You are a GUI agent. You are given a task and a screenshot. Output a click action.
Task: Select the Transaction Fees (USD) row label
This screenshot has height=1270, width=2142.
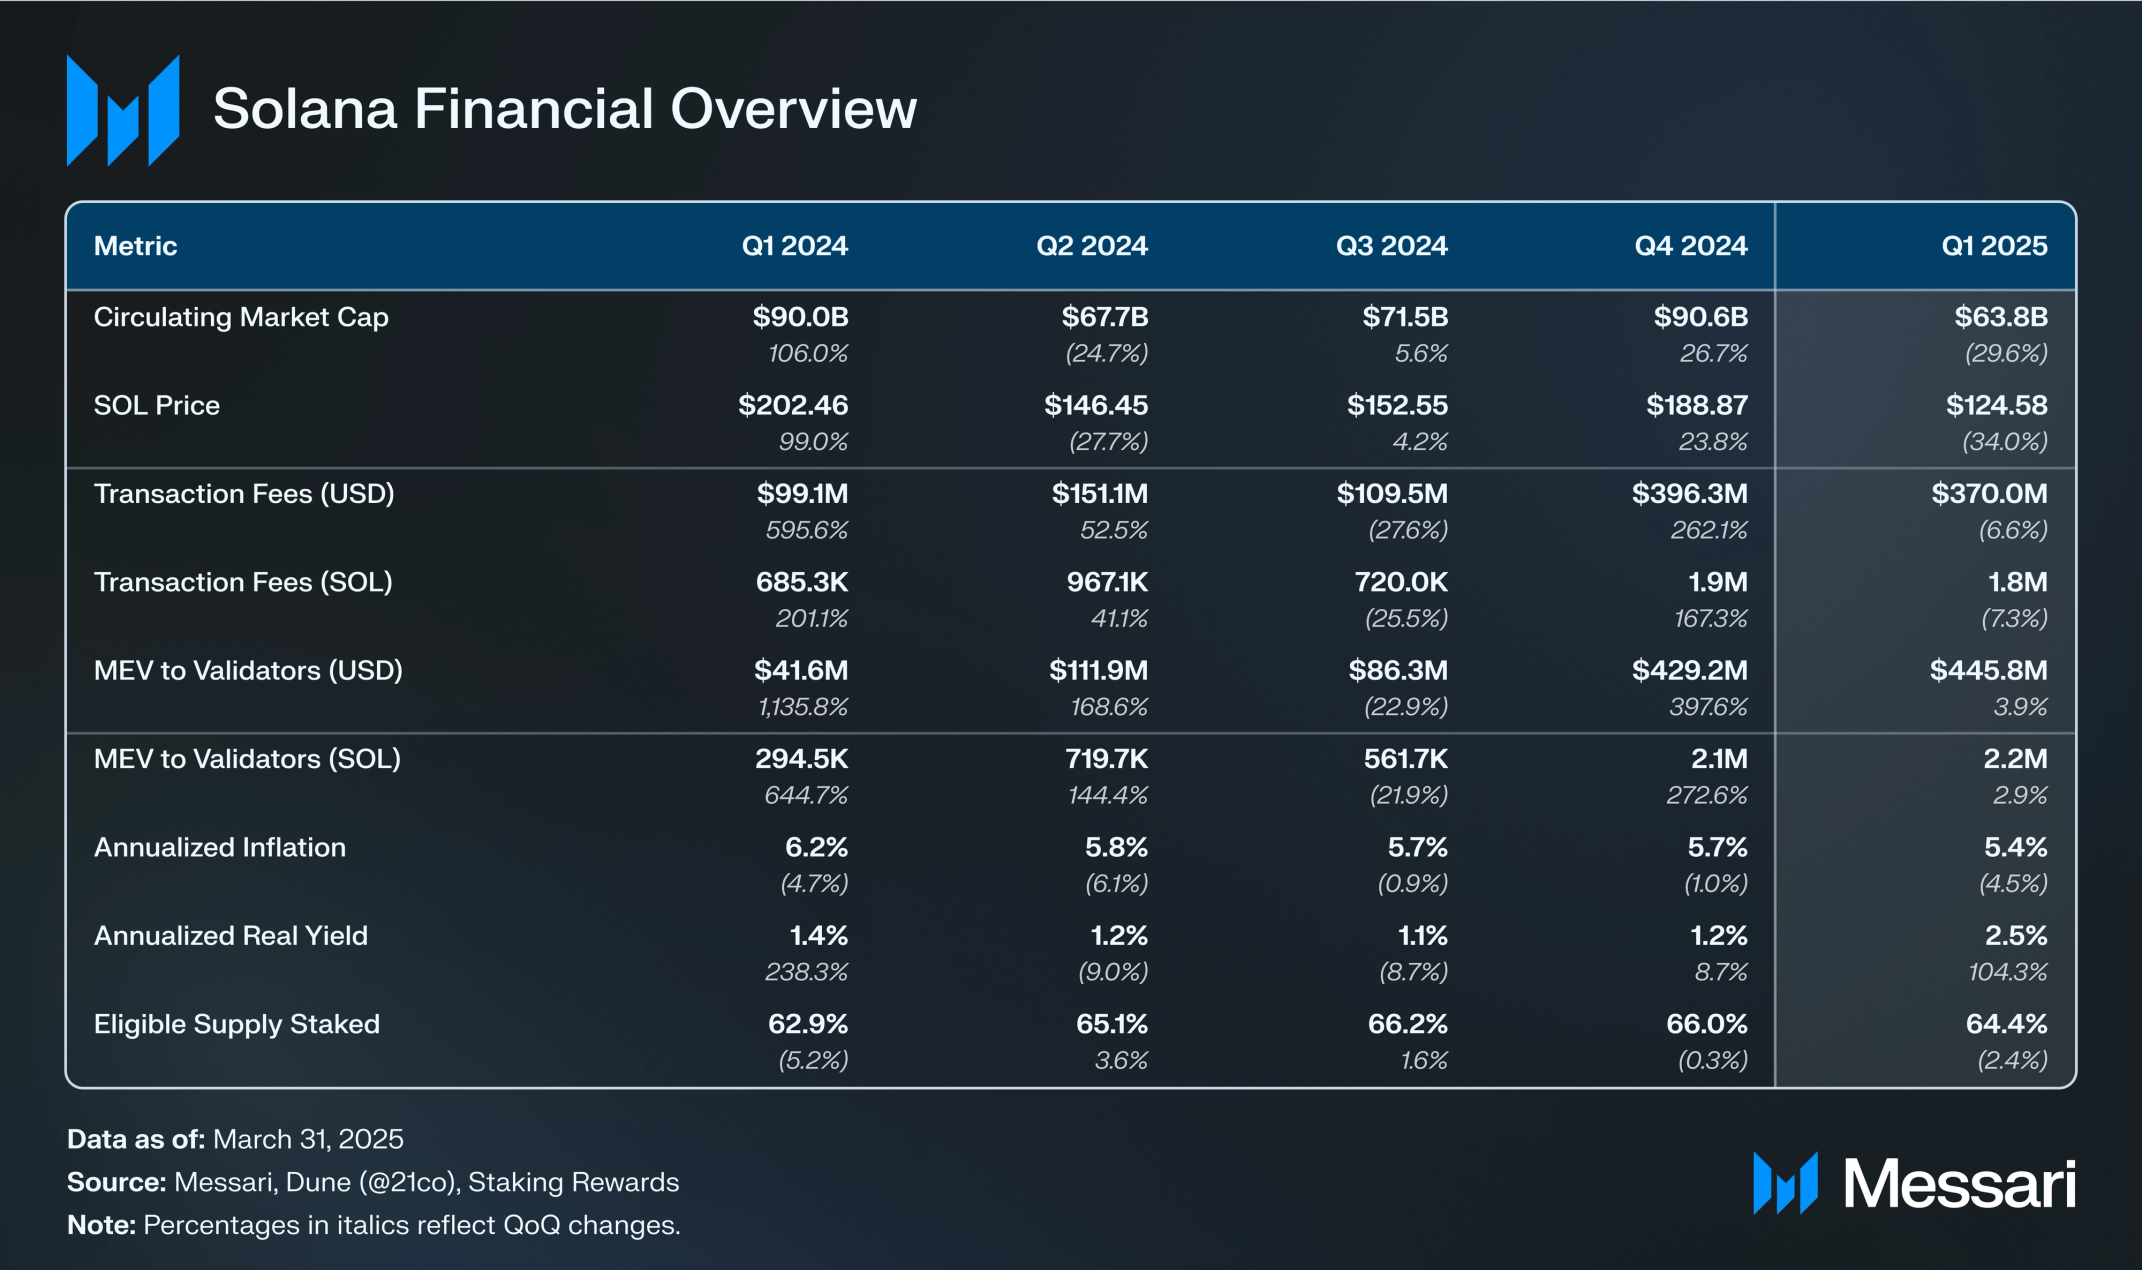[244, 494]
